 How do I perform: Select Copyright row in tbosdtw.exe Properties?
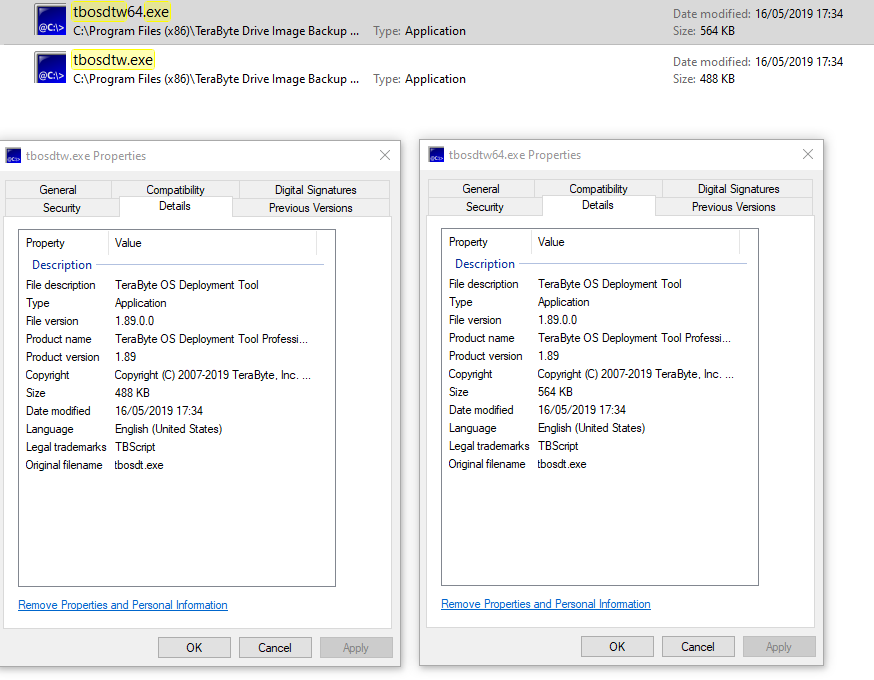click(x=173, y=375)
